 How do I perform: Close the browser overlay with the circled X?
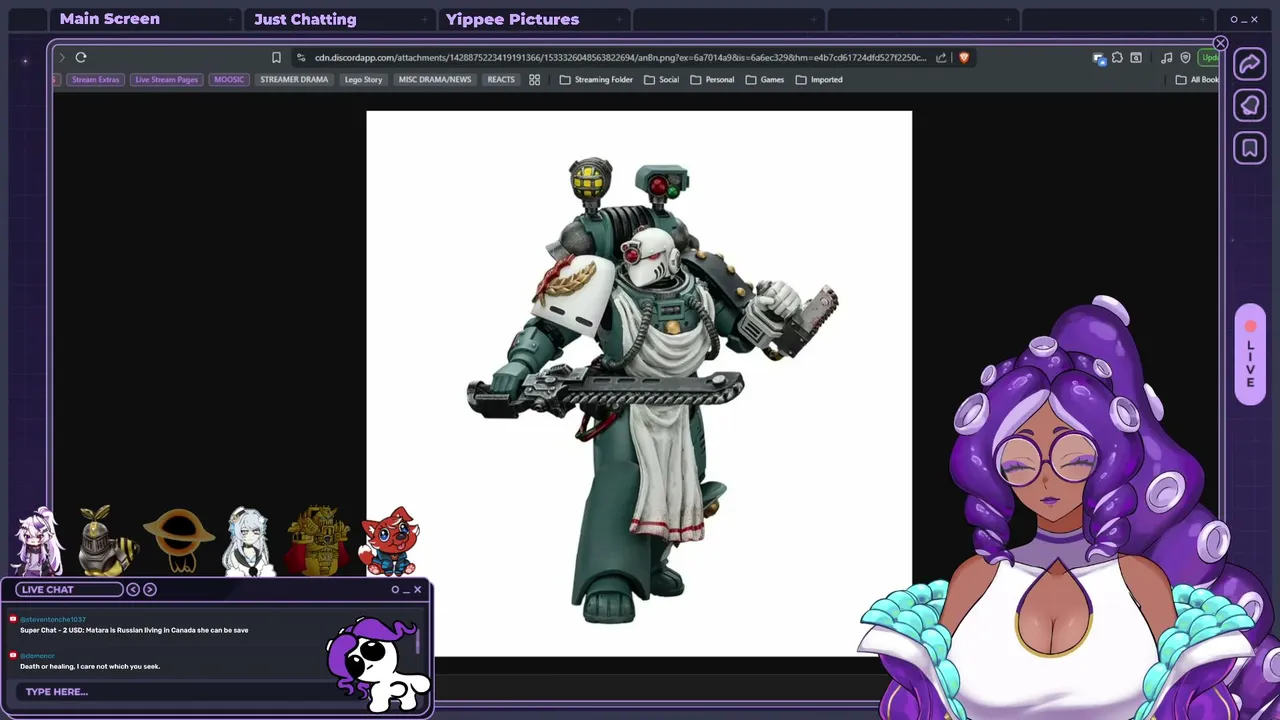[x=1220, y=43]
